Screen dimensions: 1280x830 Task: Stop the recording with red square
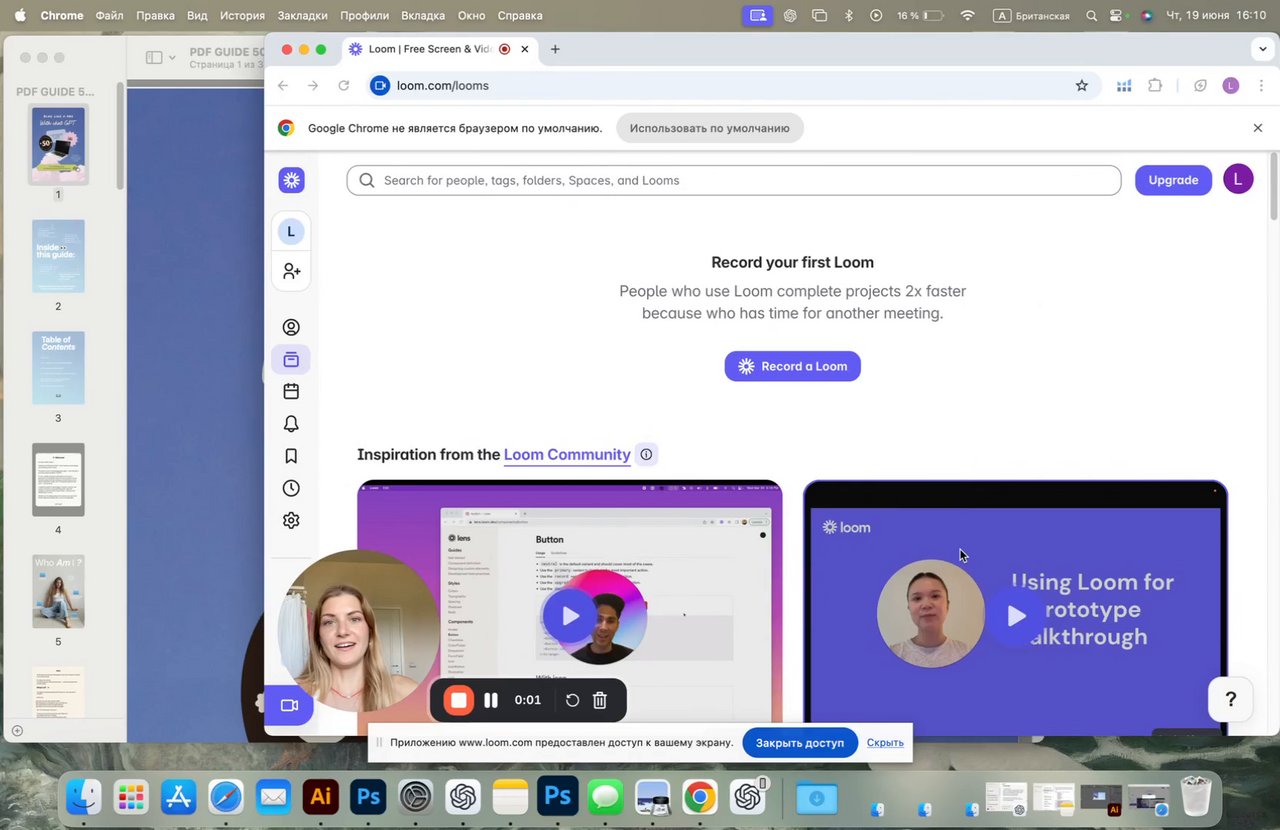tap(459, 700)
